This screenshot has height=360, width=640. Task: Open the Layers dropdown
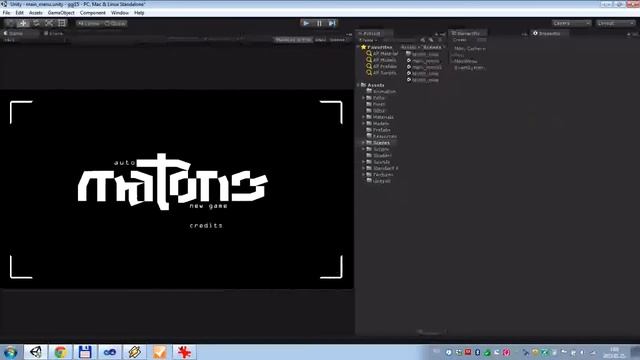(571, 23)
